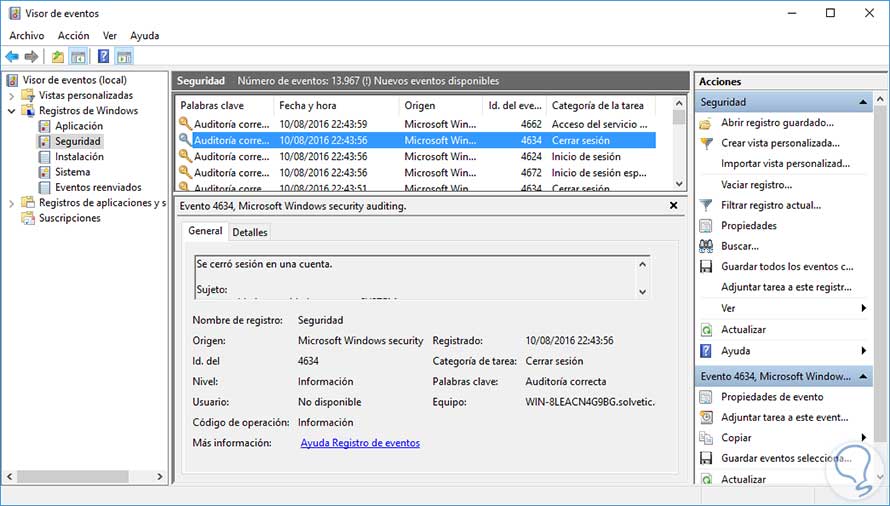Click the key icon of the 4662 event row
The width and height of the screenshot is (890, 506).
point(185,123)
